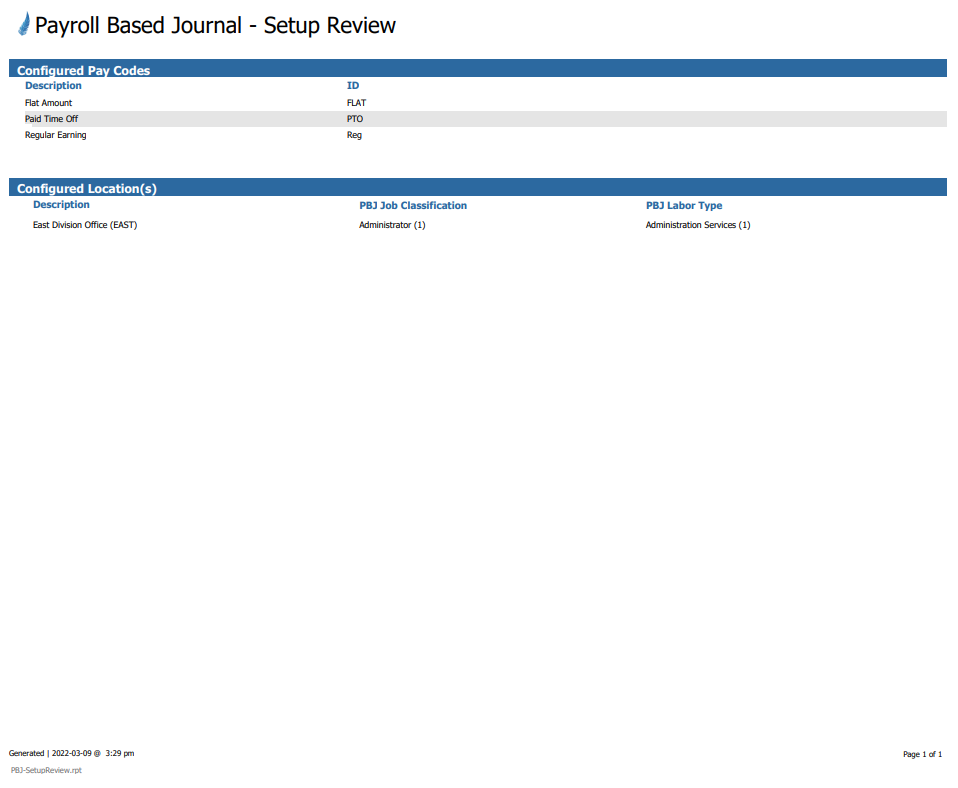This screenshot has width=958, height=788.
Task: Click the PBJ Job Classification column header
Action: 413,205
